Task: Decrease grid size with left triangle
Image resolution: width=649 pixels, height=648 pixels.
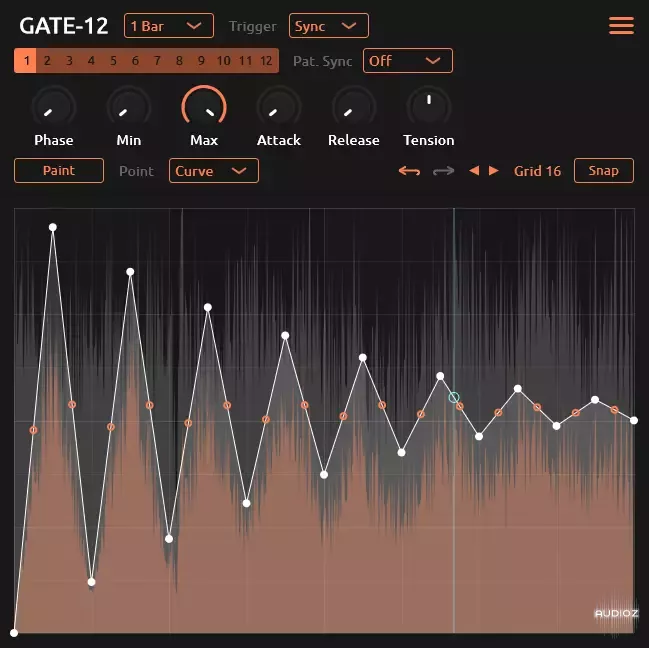Action: [x=474, y=170]
